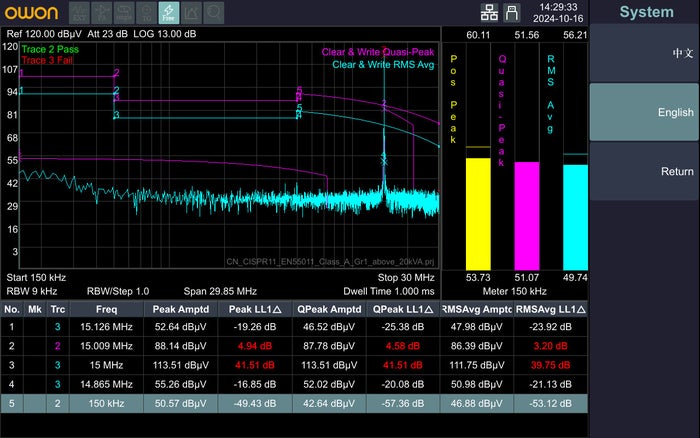The height and width of the screenshot is (438, 700).
Task: Click the magnifier zoom icon in toolbar
Action: 214,13
